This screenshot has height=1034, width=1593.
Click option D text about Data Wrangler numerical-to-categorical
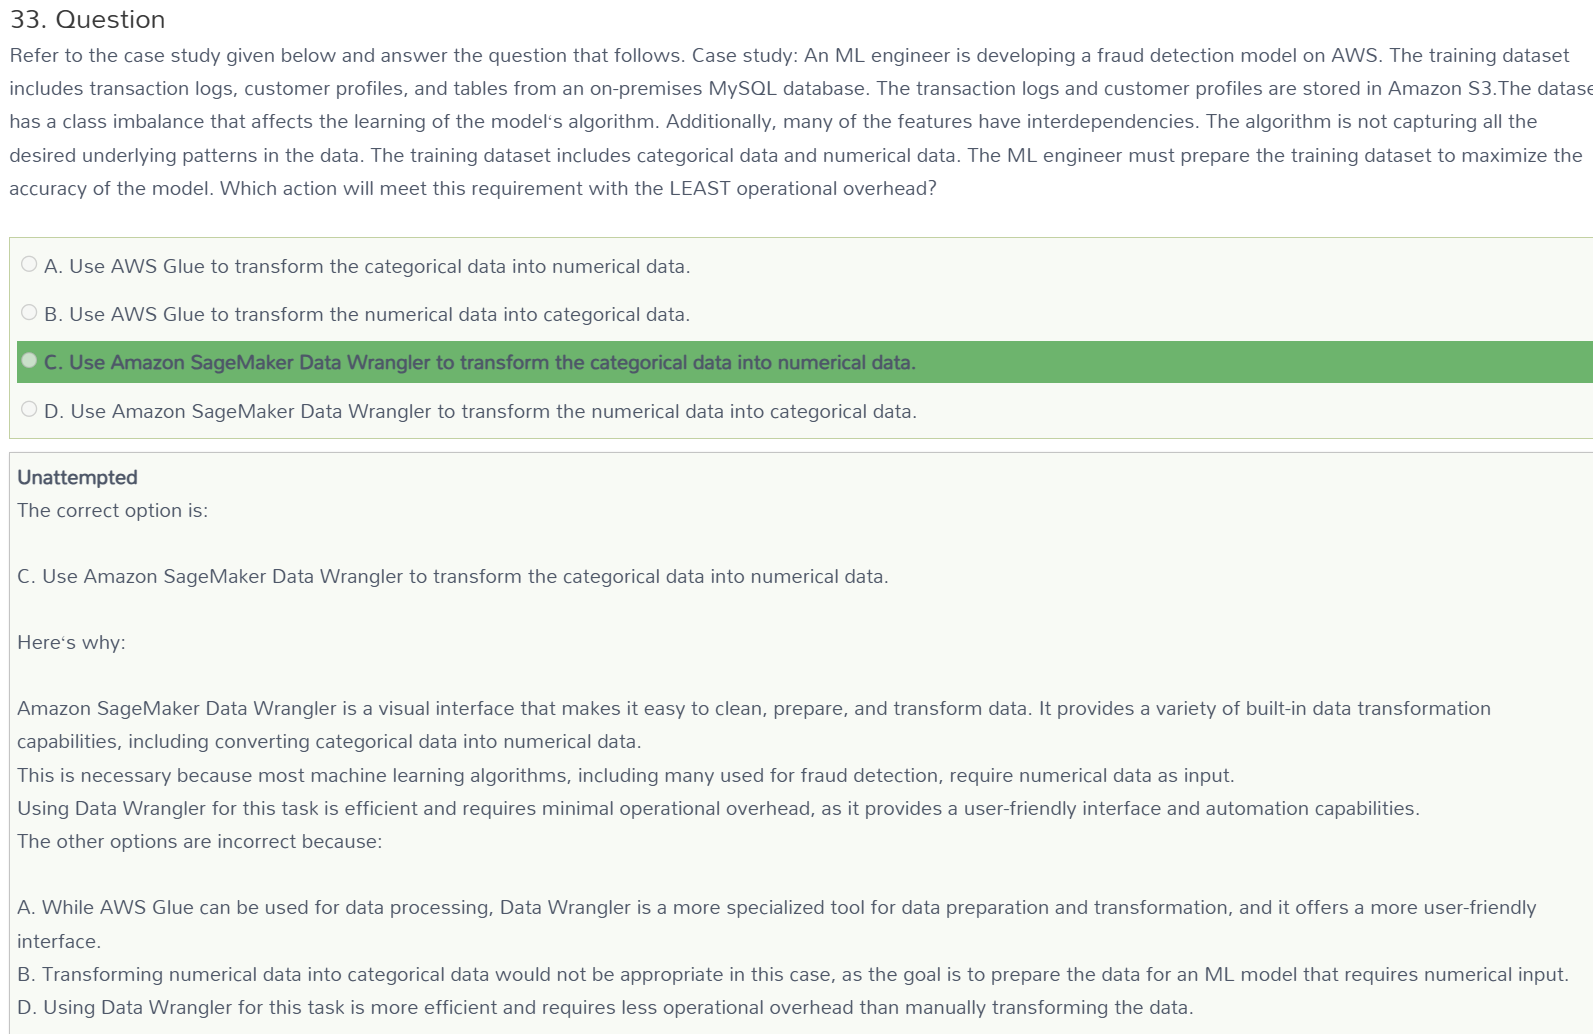pyautogui.click(x=480, y=411)
